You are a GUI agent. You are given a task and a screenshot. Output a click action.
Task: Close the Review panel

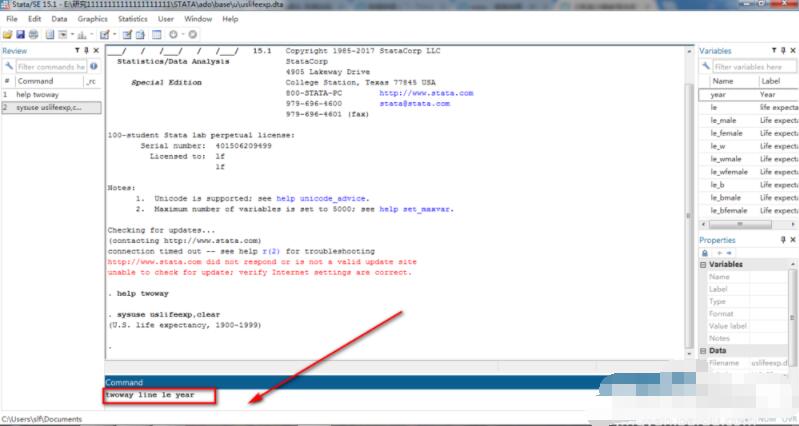96,50
